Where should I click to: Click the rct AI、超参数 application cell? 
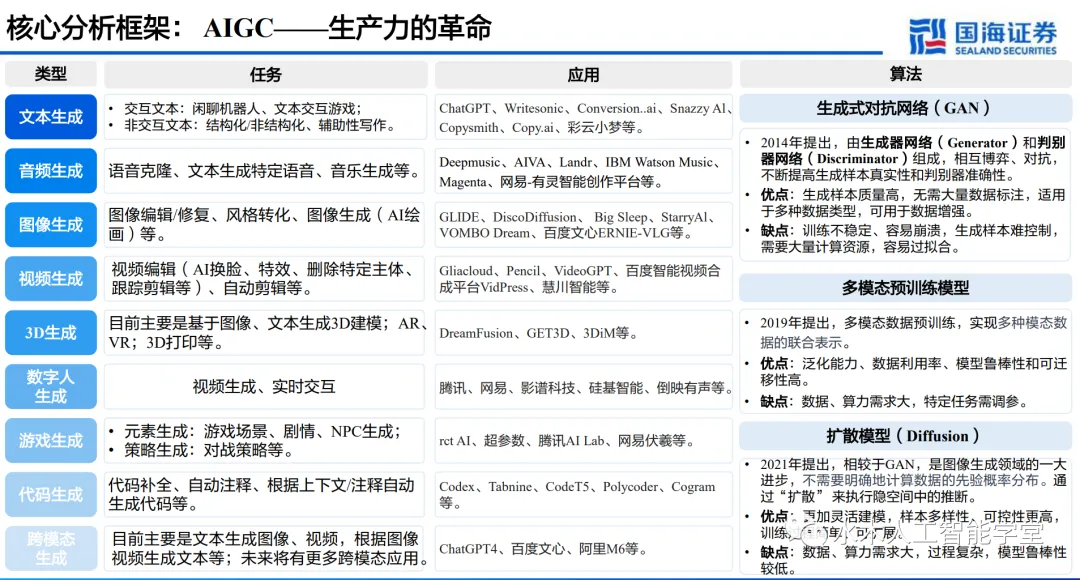pyautogui.click(x=583, y=440)
